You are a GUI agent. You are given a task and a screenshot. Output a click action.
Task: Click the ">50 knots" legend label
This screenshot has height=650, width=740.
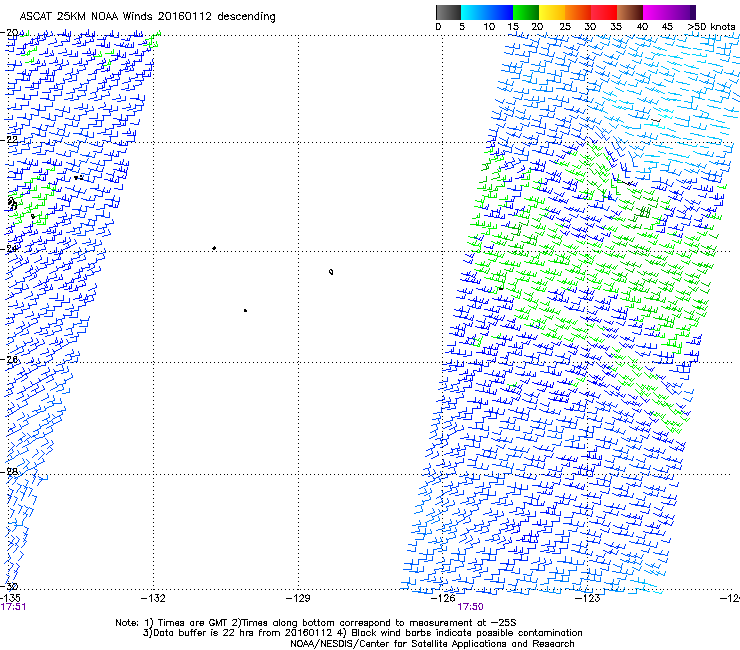pos(711,27)
